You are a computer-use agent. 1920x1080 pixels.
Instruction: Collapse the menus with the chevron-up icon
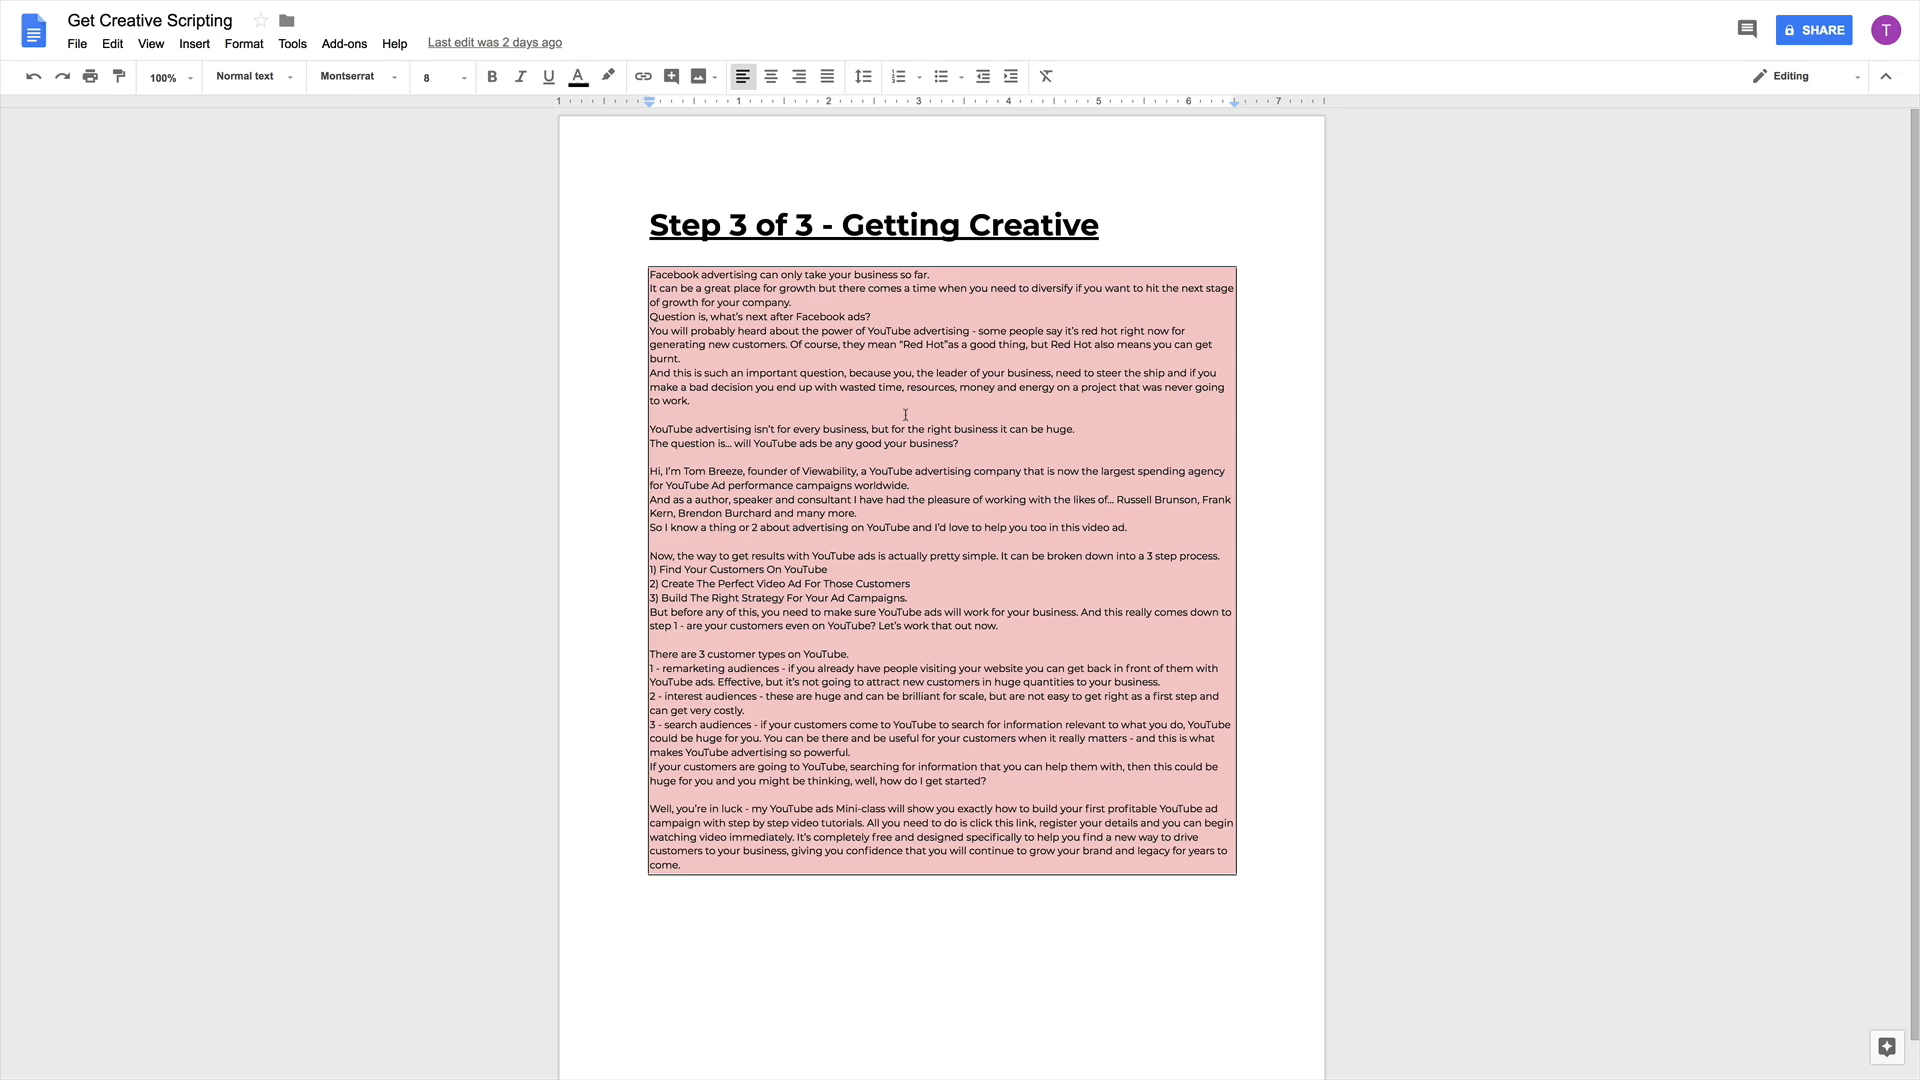pos(1886,77)
